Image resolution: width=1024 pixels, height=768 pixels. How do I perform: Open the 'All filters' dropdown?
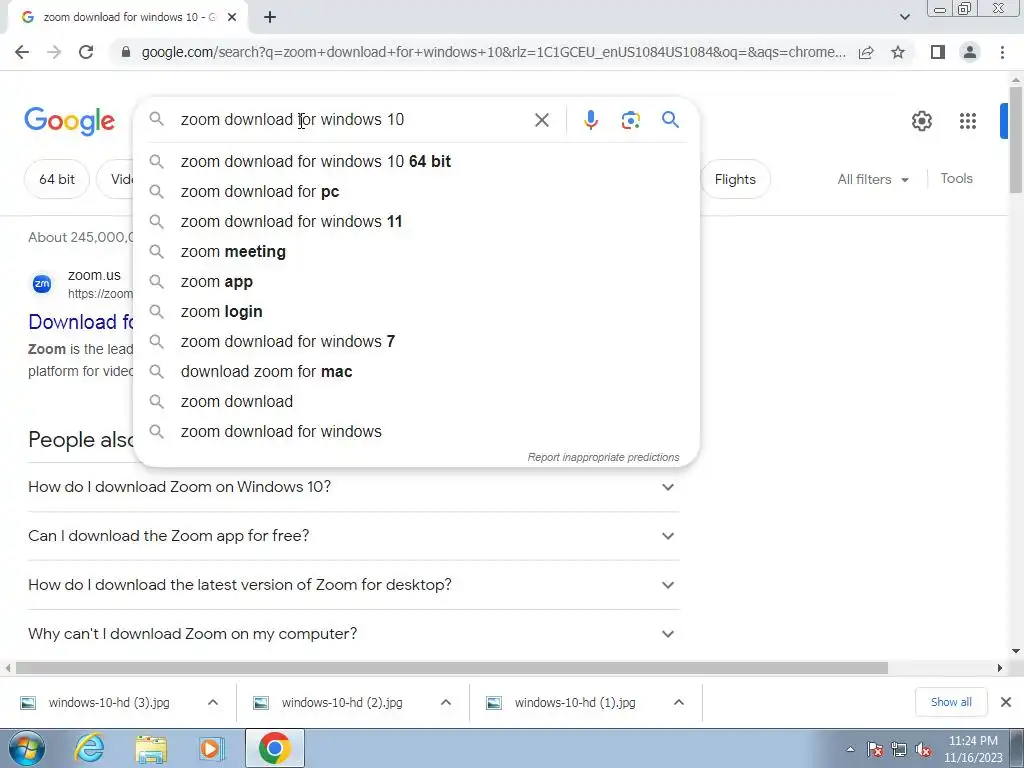[x=872, y=179]
